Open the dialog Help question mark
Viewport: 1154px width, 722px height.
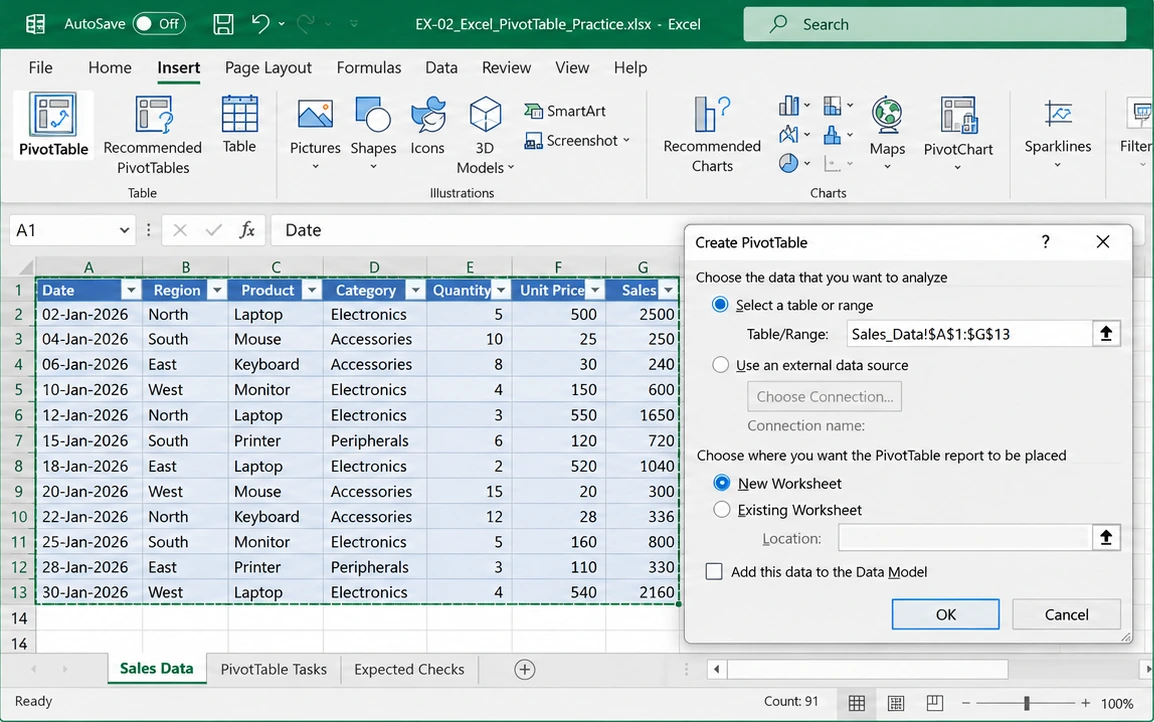tap(1045, 242)
